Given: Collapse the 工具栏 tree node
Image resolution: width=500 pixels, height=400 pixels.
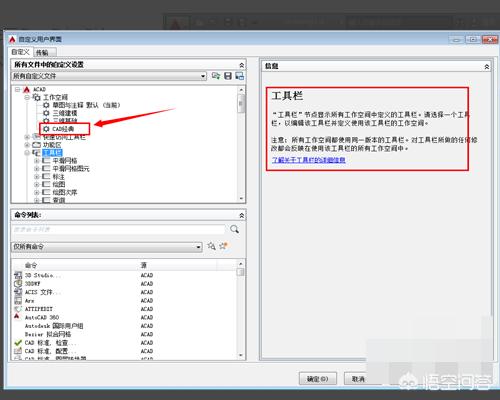Looking at the screenshot, I should tap(27, 153).
